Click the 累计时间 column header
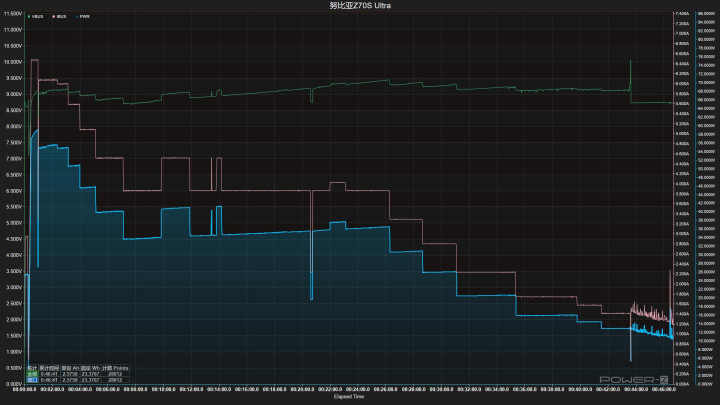 click(49, 368)
